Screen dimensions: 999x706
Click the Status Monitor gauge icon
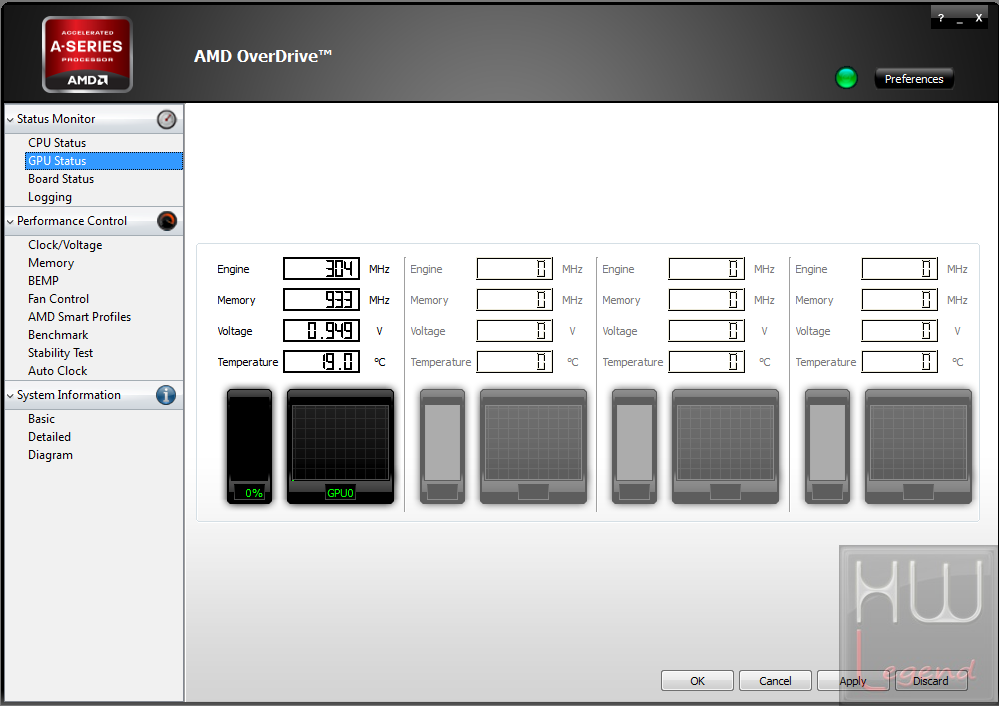click(166, 119)
